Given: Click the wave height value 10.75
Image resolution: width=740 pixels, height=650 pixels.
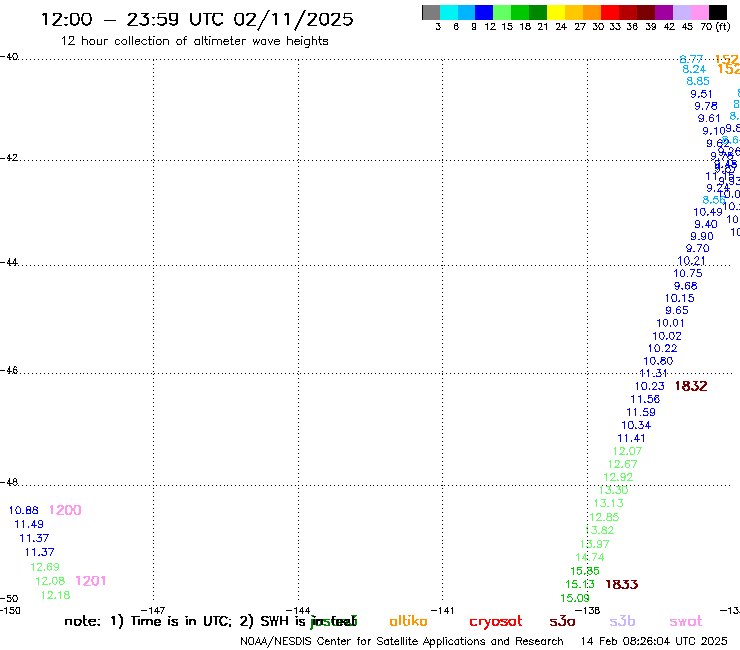Looking at the screenshot, I should (x=688, y=273).
